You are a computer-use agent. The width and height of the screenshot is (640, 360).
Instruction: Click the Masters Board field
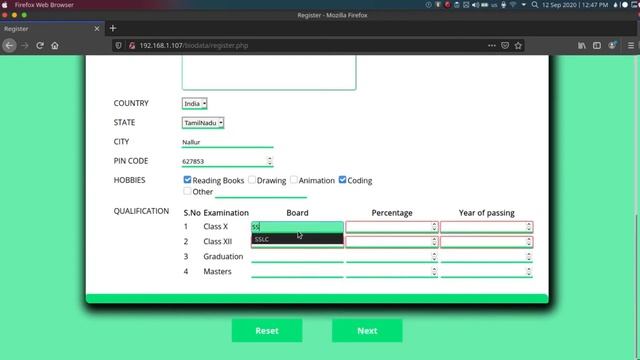pyautogui.click(x=297, y=272)
